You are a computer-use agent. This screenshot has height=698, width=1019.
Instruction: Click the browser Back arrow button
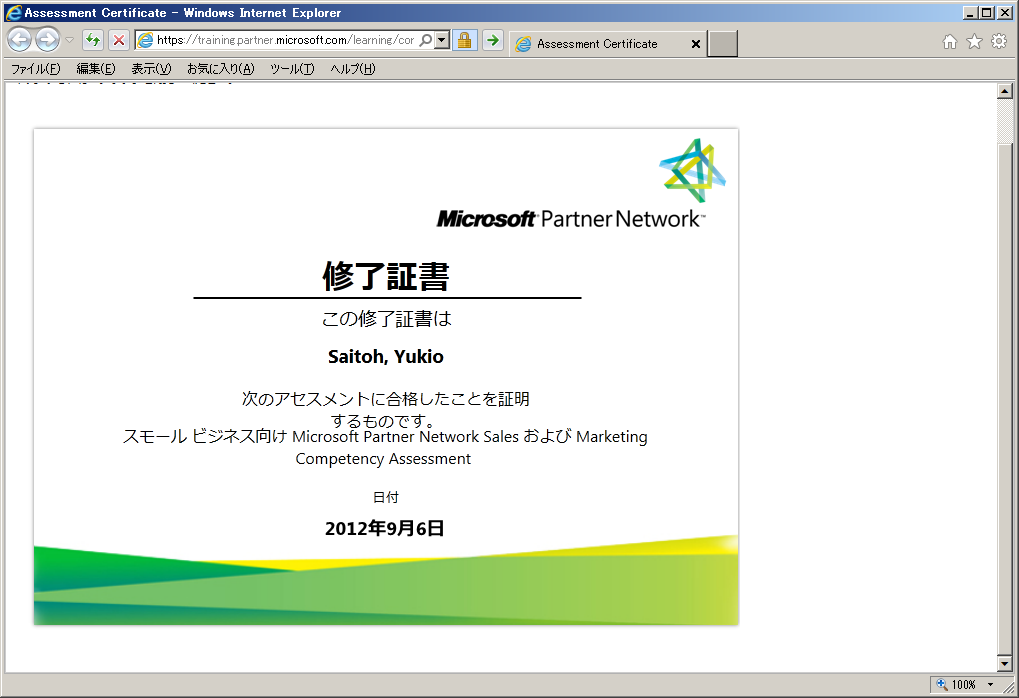coord(19,40)
